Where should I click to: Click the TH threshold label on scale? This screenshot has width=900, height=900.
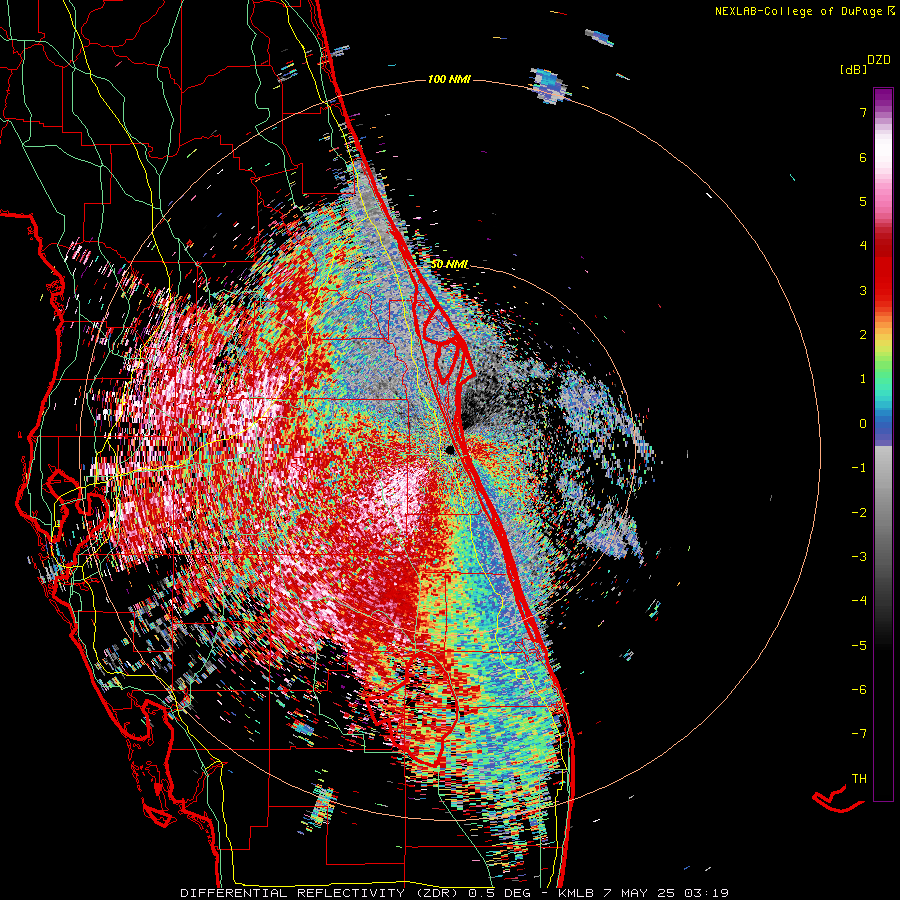point(859,778)
